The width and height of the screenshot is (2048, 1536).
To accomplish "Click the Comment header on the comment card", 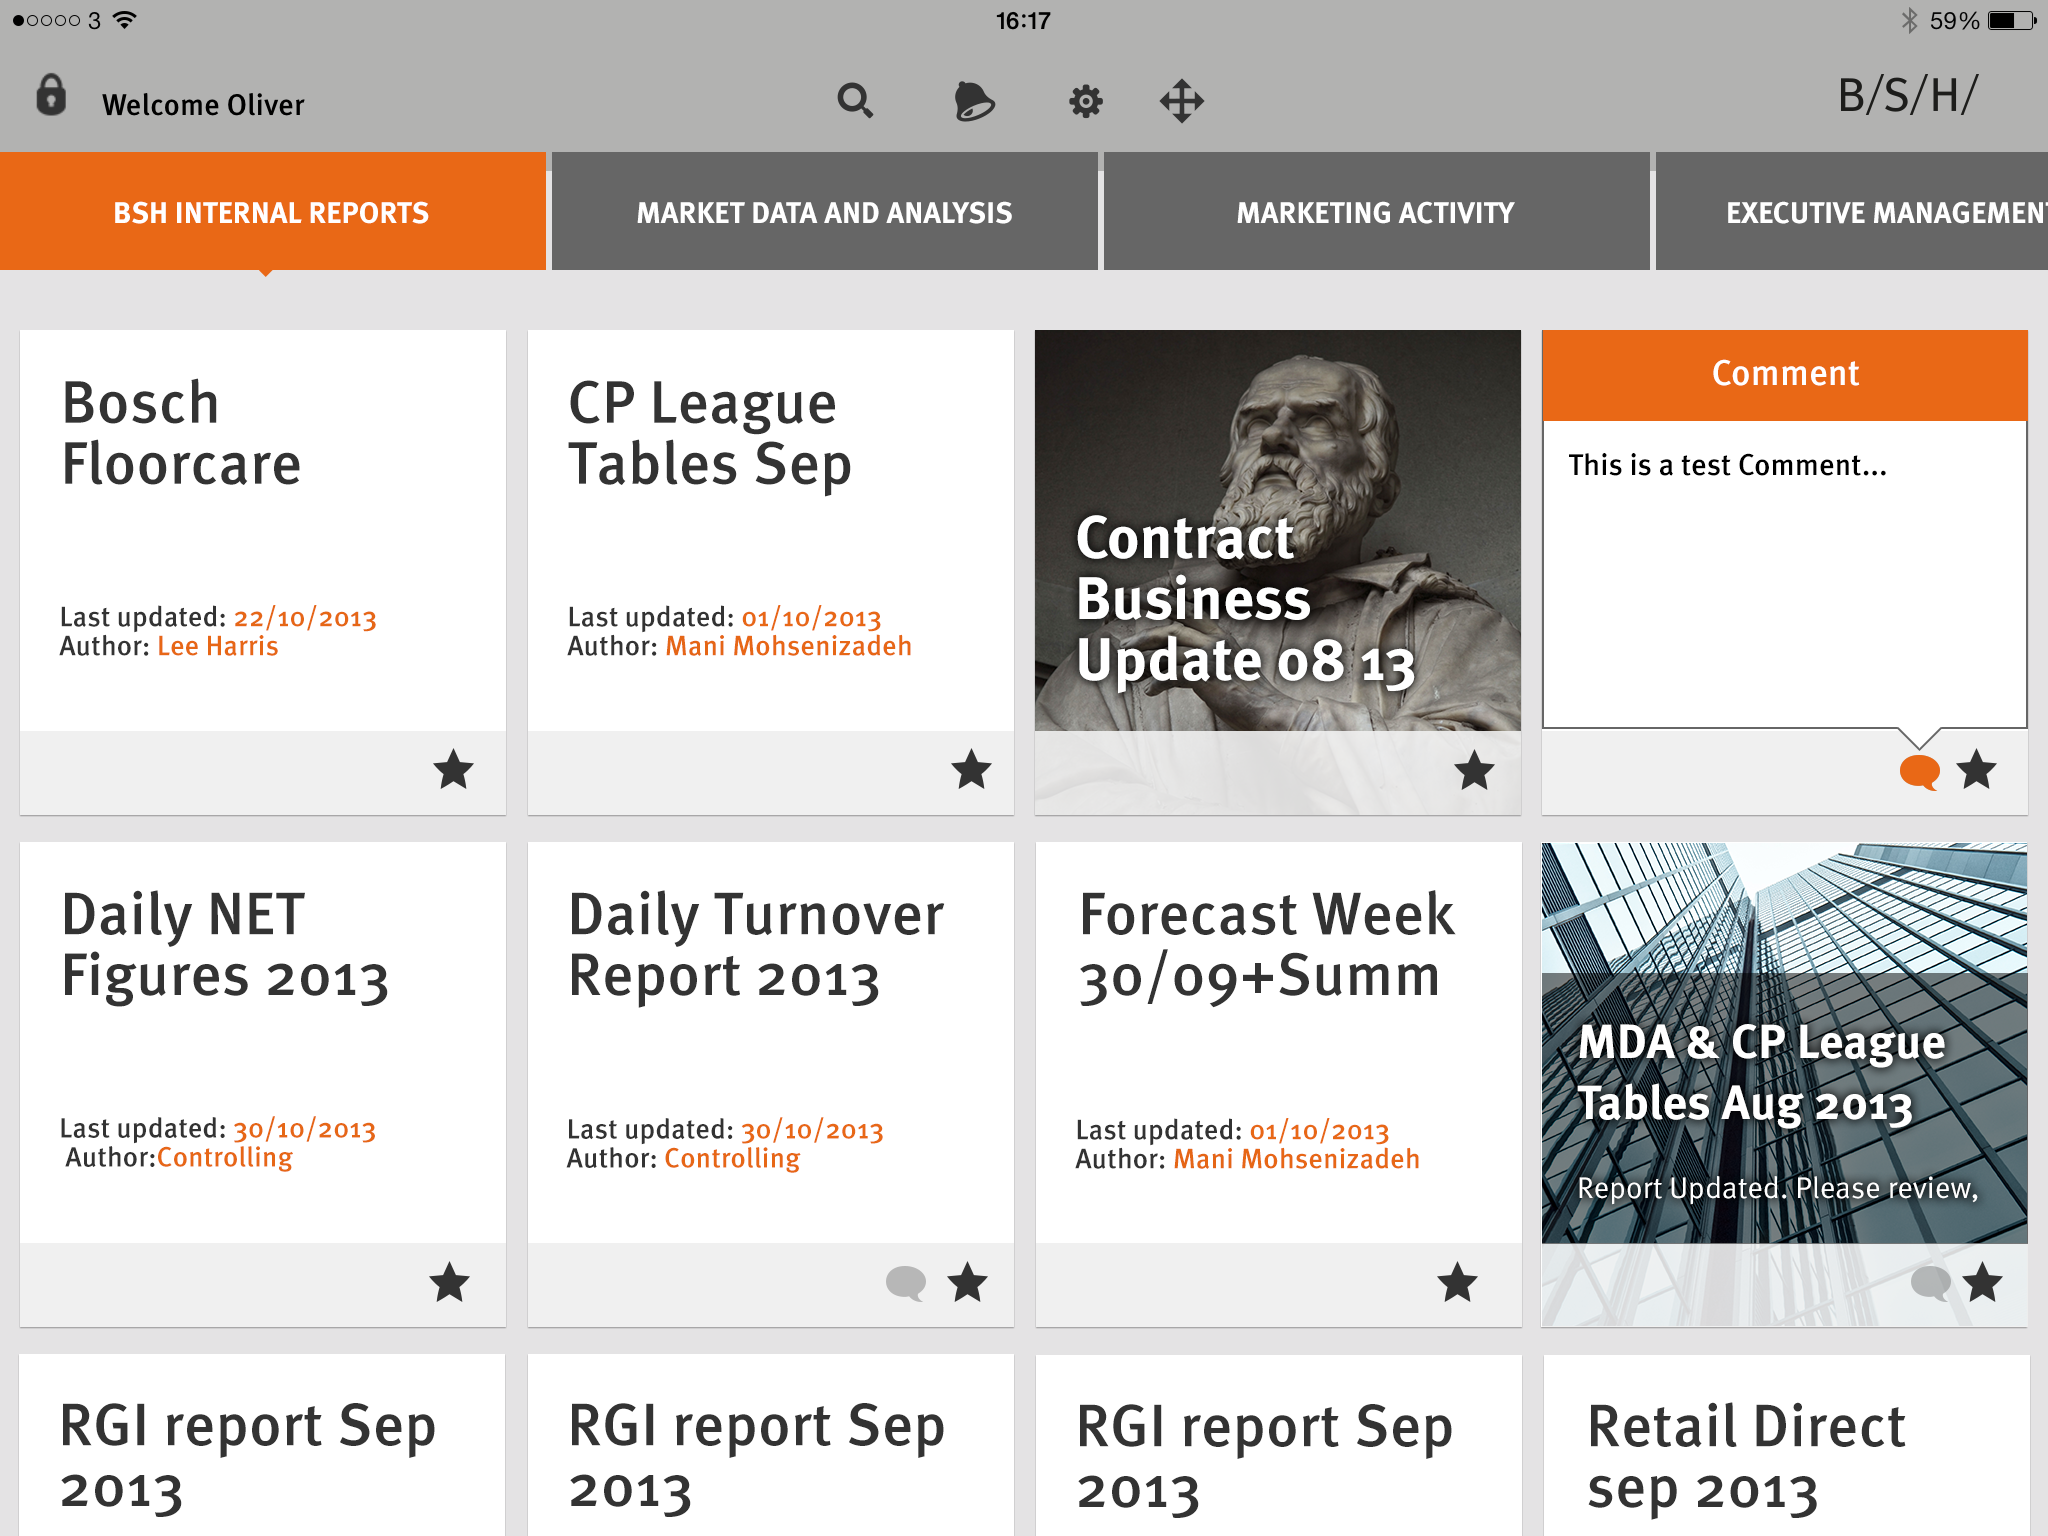I will coord(1784,374).
